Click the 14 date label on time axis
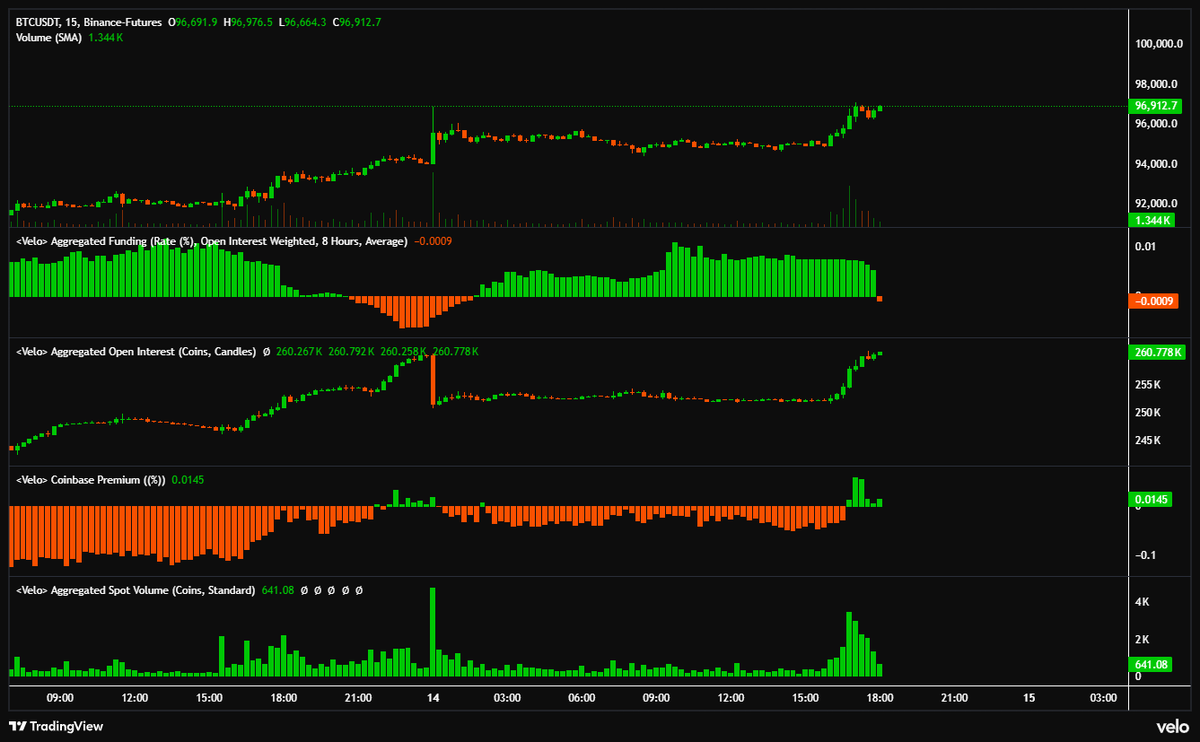This screenshot has height=742, width=1200. point(433,698)
